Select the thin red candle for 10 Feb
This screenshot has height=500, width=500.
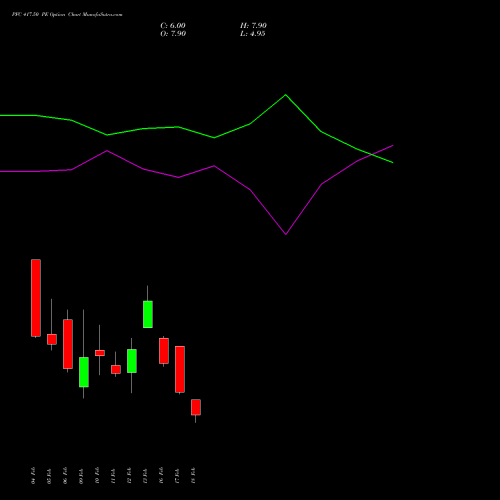[100, 353]
